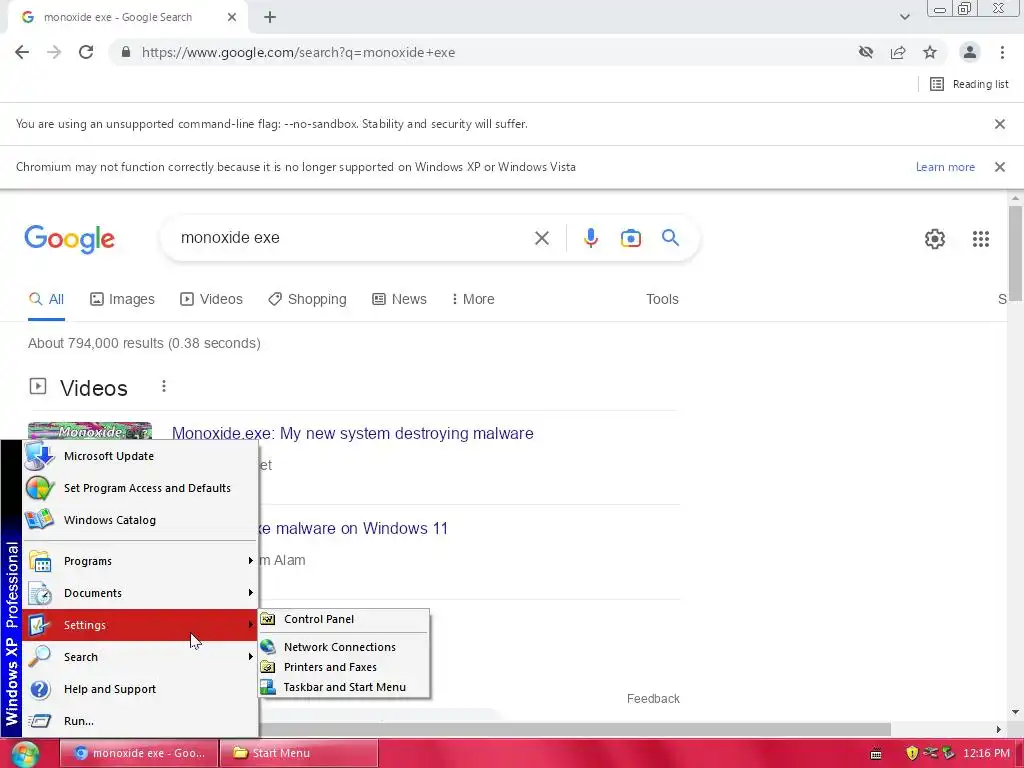Close the monoxide exe browser tab
The width and height of the screenshot is (1024, 768).
point(232,18)
